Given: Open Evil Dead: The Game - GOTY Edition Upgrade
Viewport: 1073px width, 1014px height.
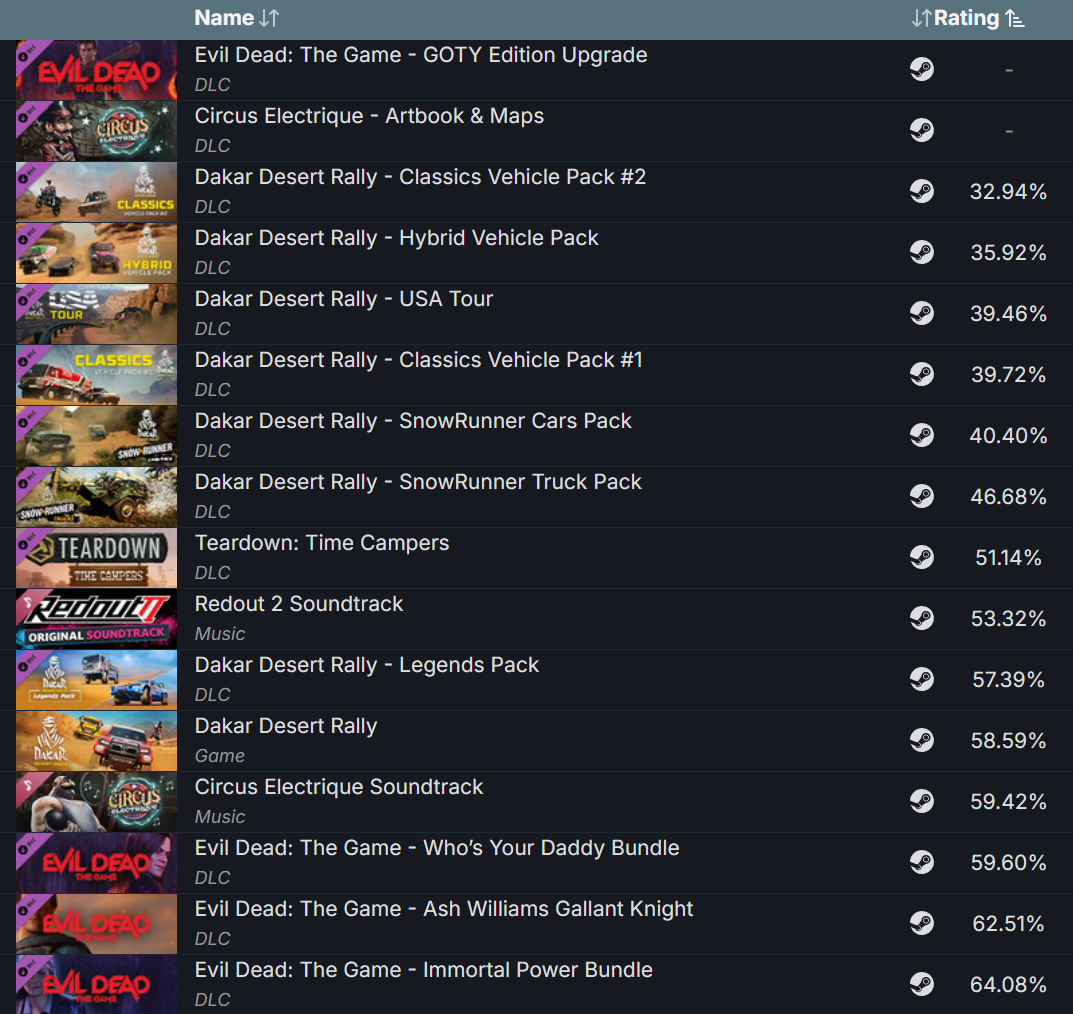Looking at the screenshot, I should 421,55.
